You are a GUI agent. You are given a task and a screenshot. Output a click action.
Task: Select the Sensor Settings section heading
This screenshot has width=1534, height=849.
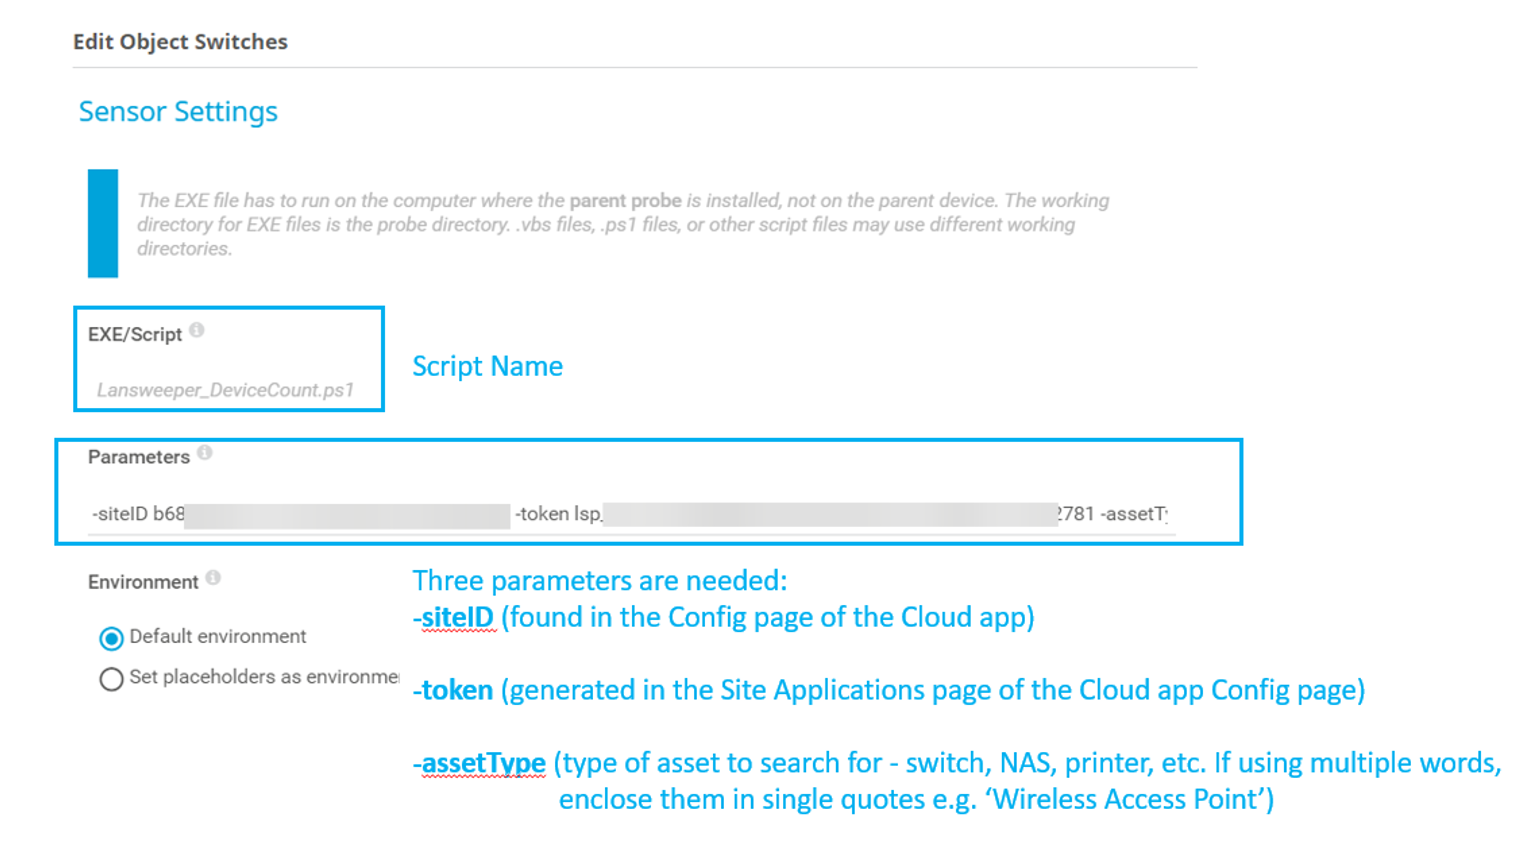coord(178,111)
